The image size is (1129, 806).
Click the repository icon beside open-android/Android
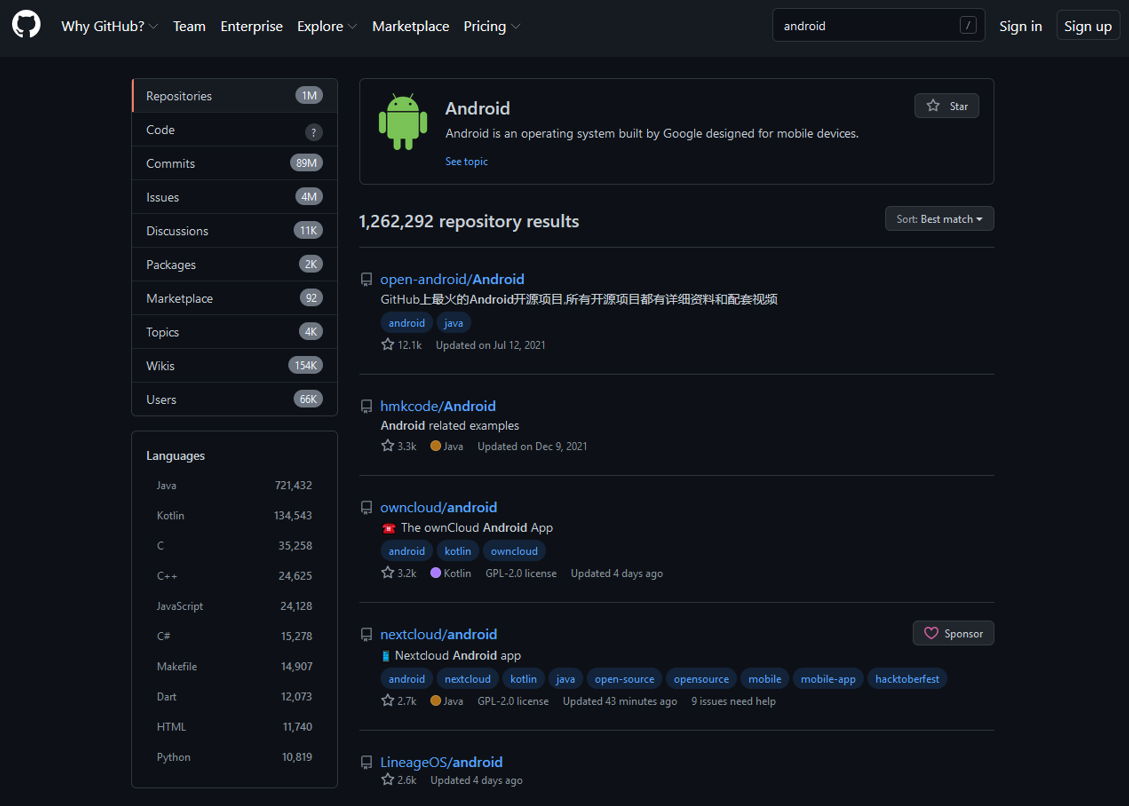pos(366,279)
